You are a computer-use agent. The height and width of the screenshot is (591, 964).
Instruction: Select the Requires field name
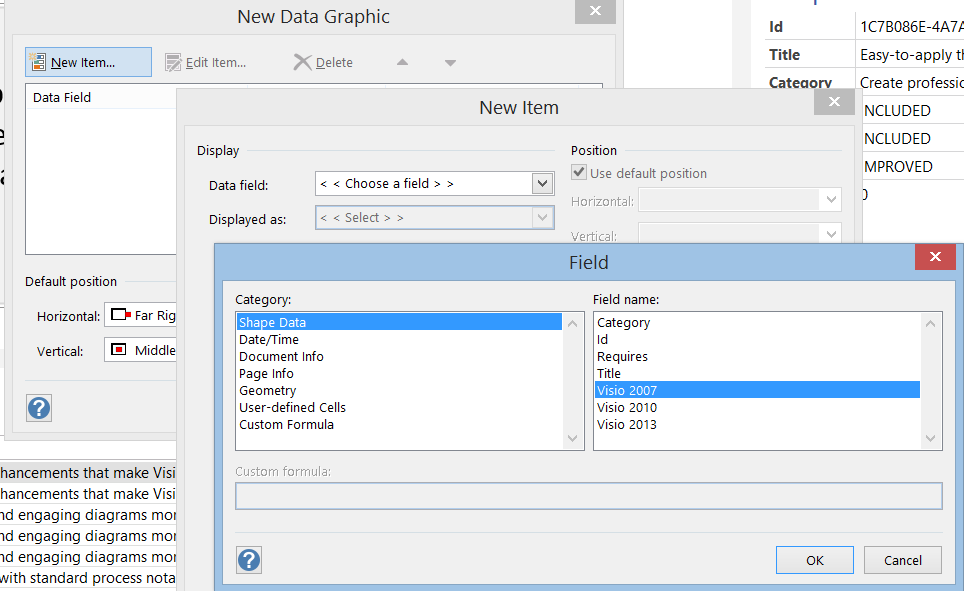coord(622,356)
